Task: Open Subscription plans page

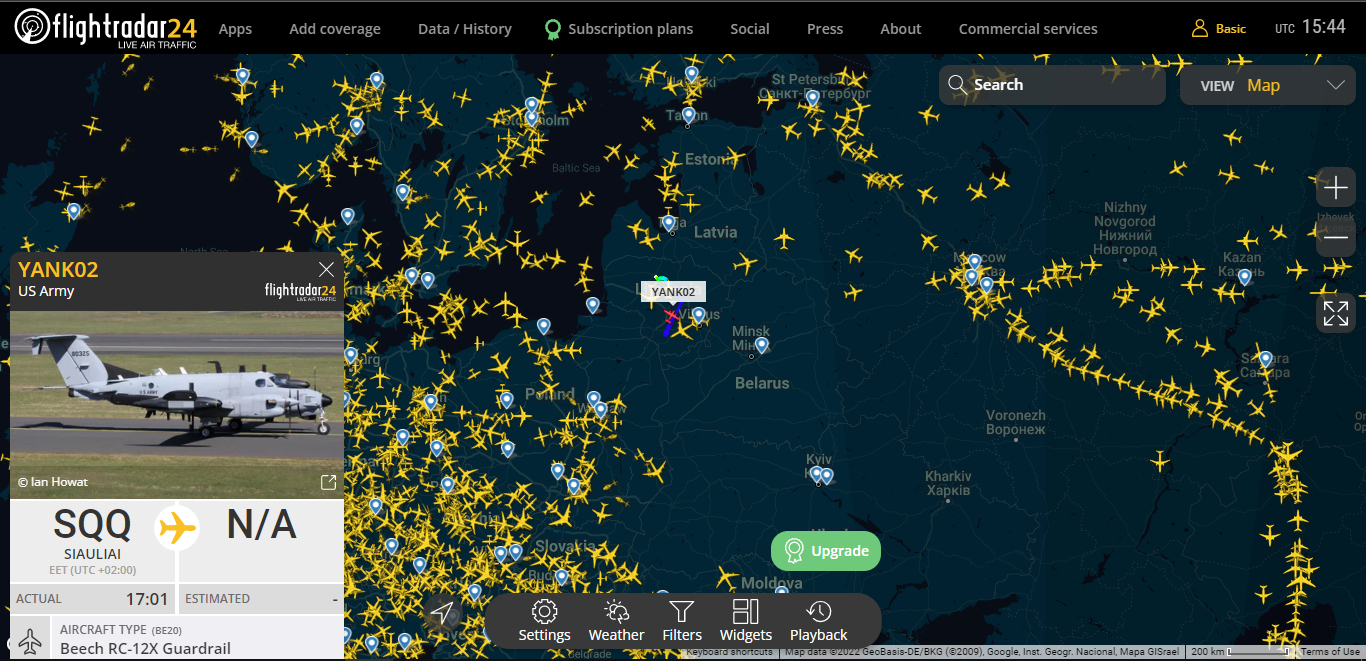Action: tap(630, 29)
